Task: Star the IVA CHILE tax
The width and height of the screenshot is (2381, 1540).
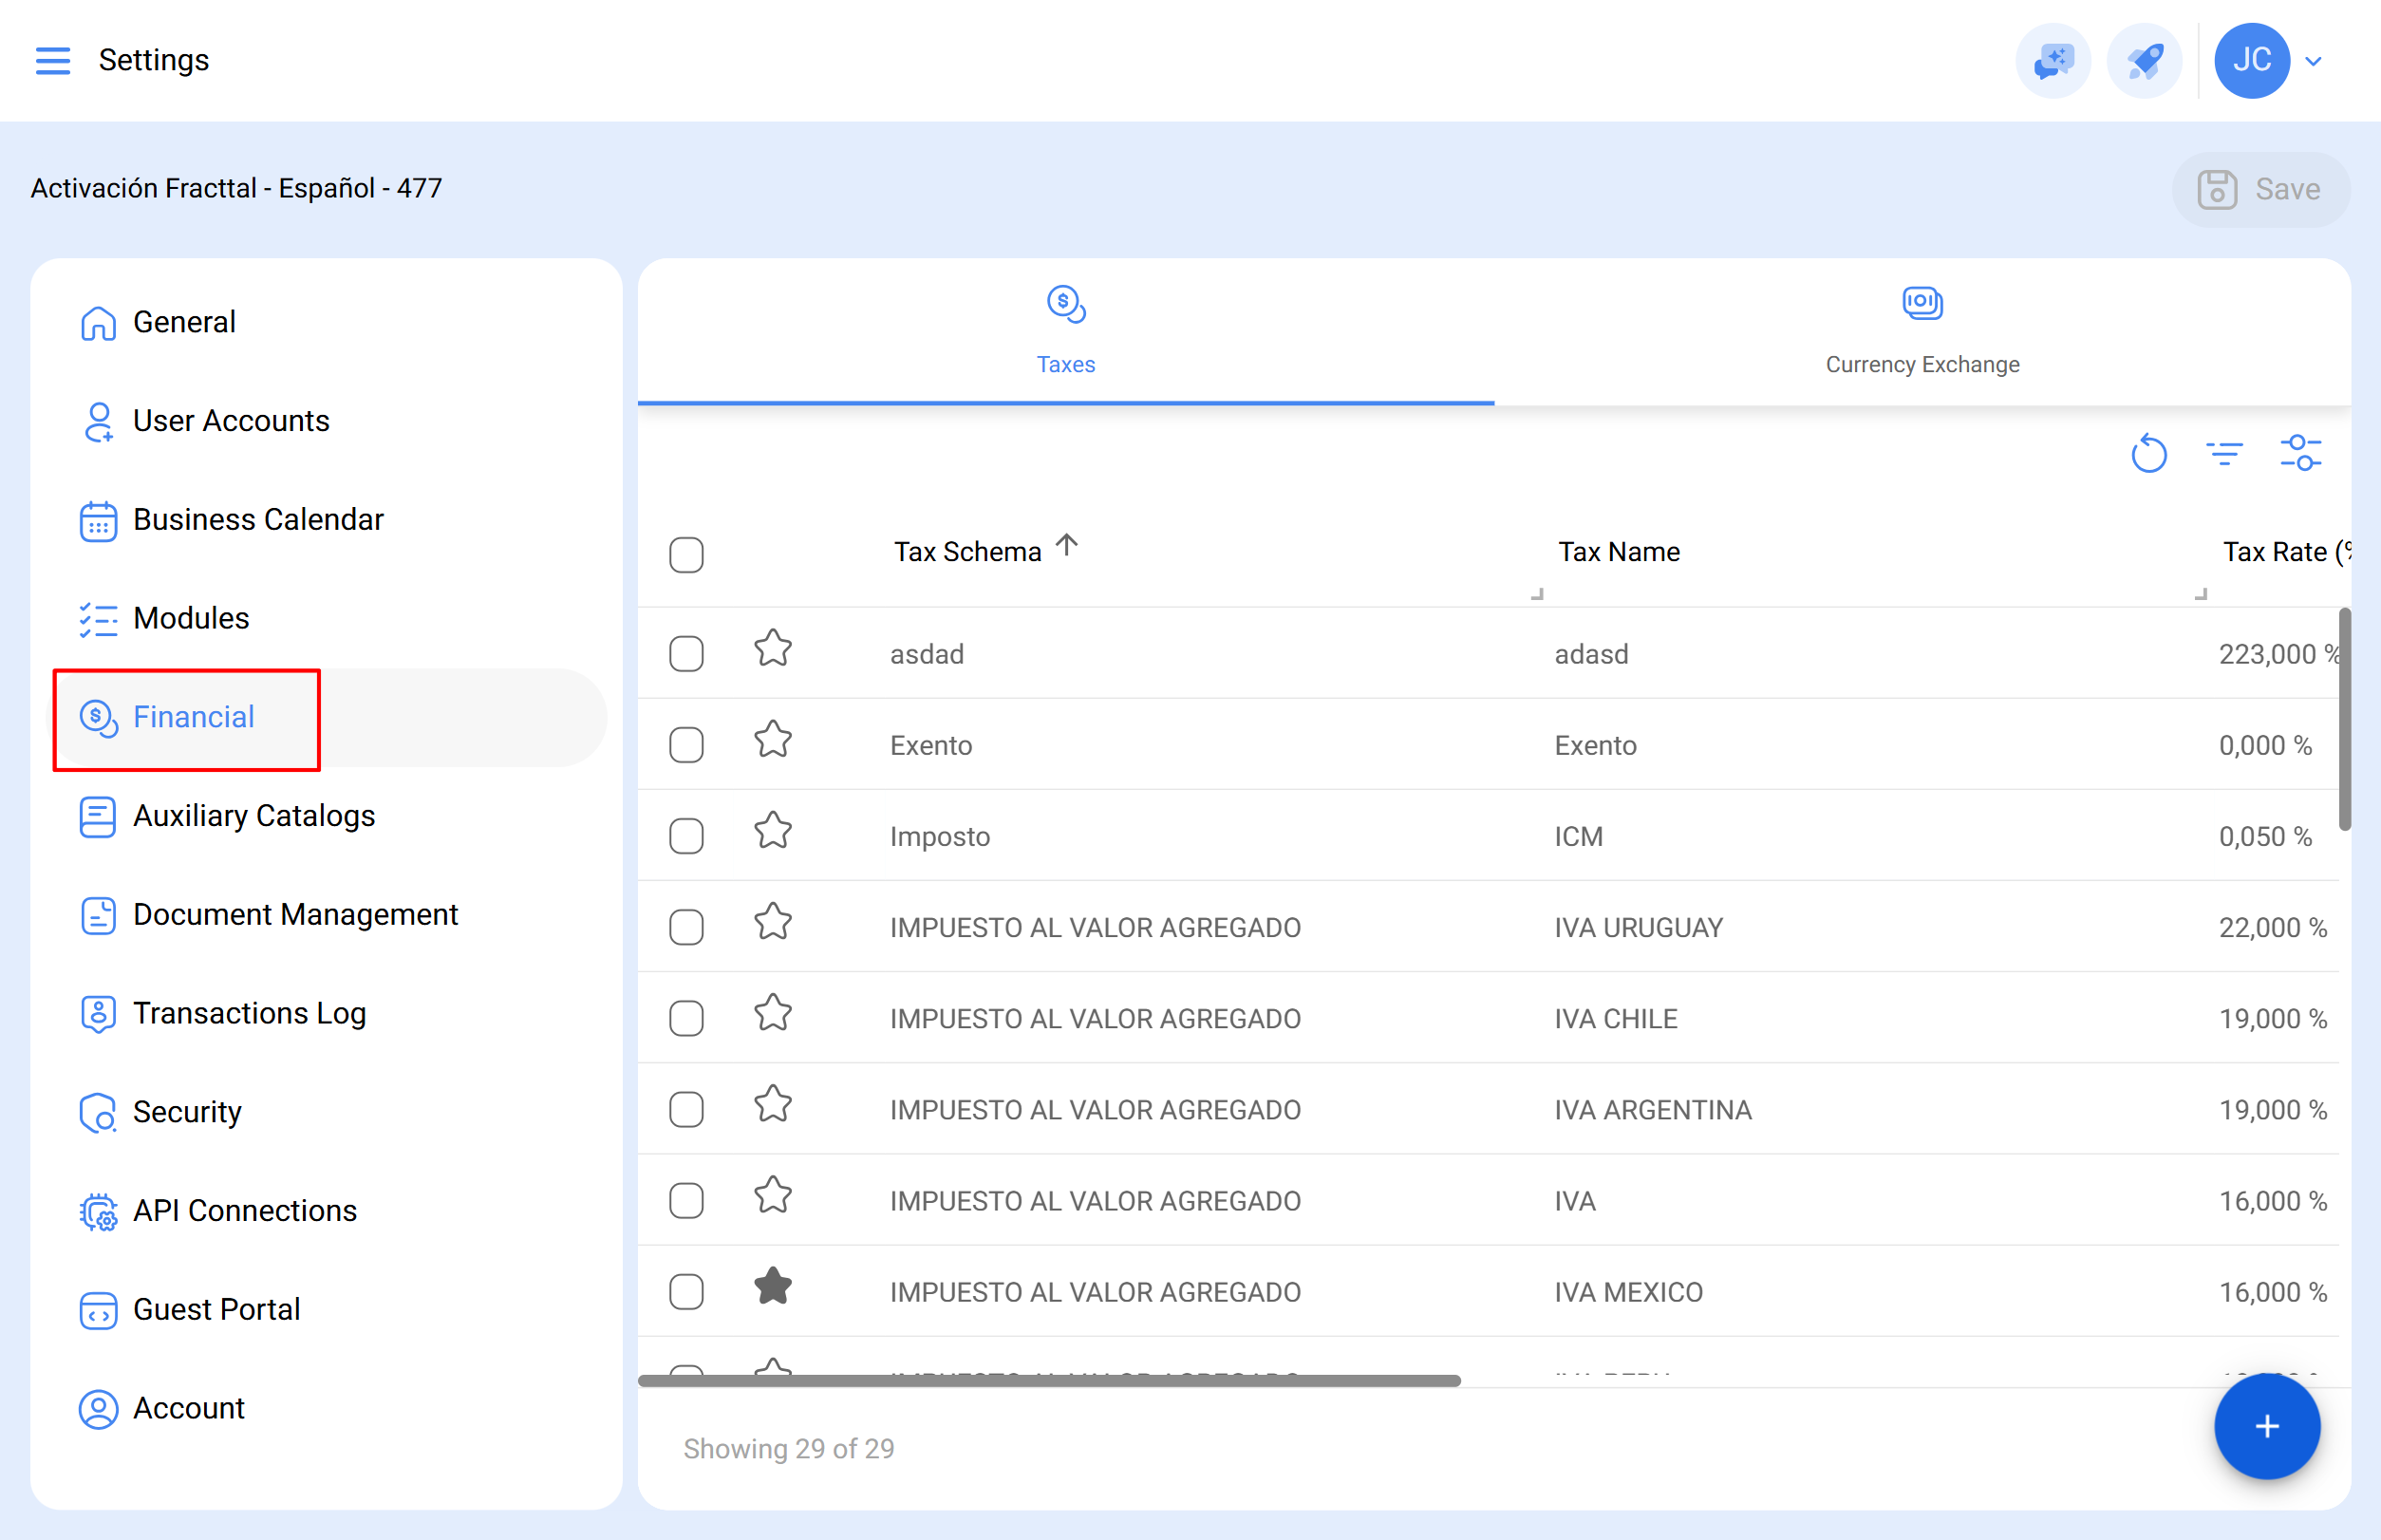Action: click(773, 1012)
